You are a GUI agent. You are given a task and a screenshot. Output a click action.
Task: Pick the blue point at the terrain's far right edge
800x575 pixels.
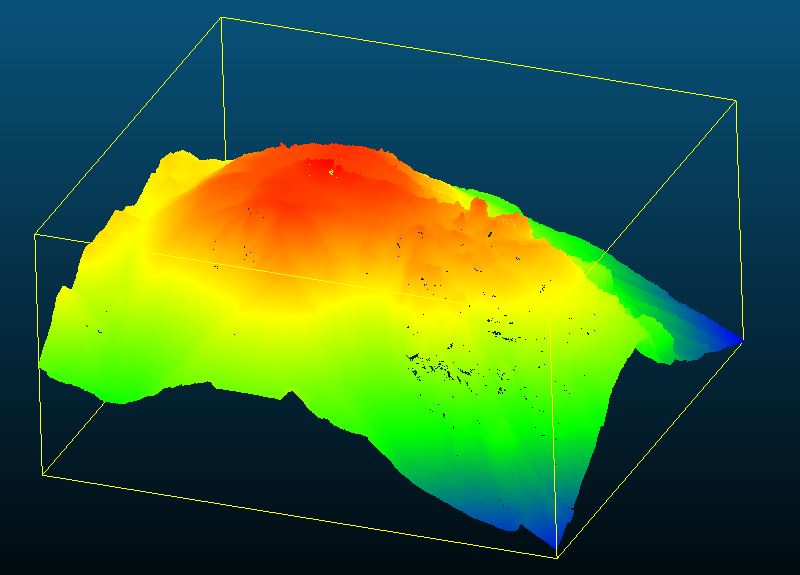click(x=737, y=339)
